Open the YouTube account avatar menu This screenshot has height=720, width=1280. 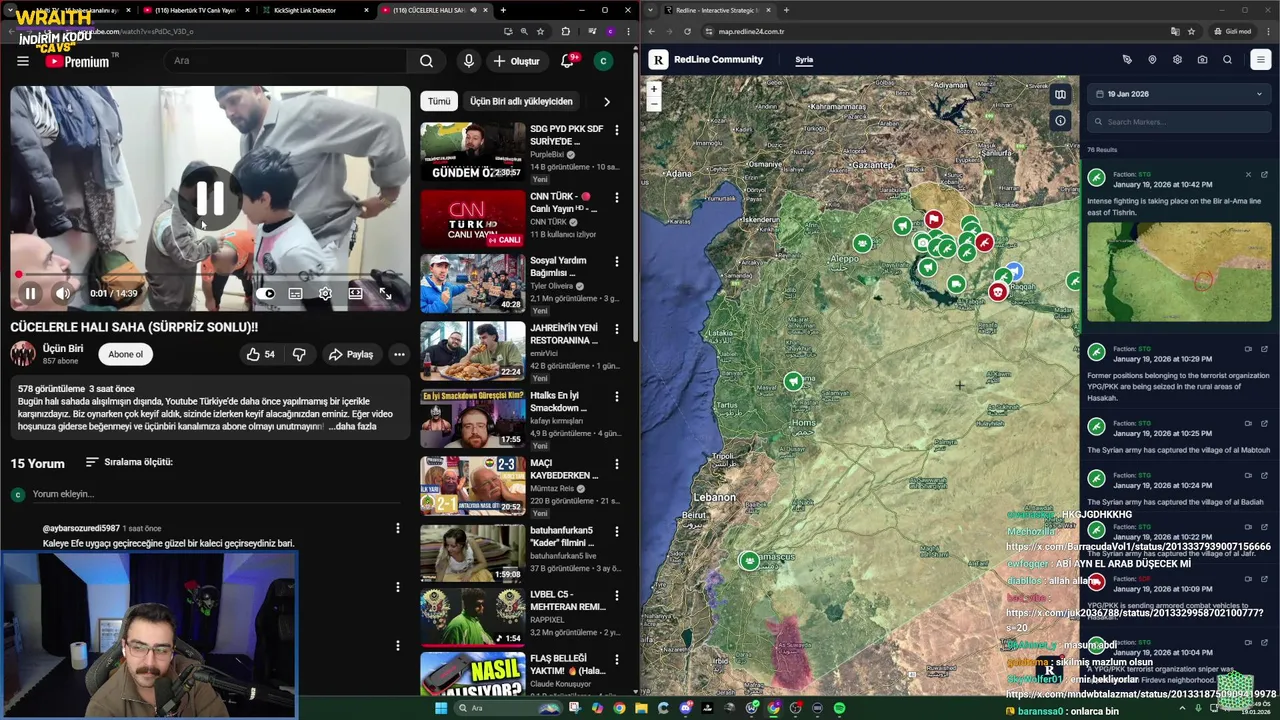603,61
